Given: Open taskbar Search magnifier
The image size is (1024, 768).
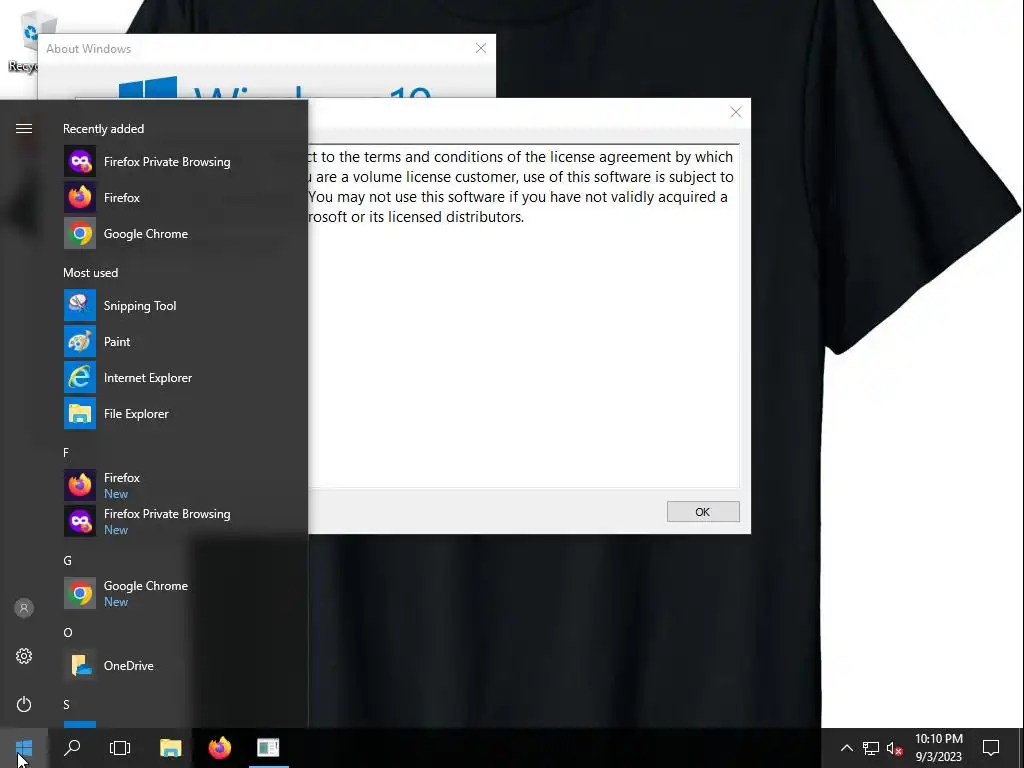Looking at the screenshot, I should (x=72, y=748).
